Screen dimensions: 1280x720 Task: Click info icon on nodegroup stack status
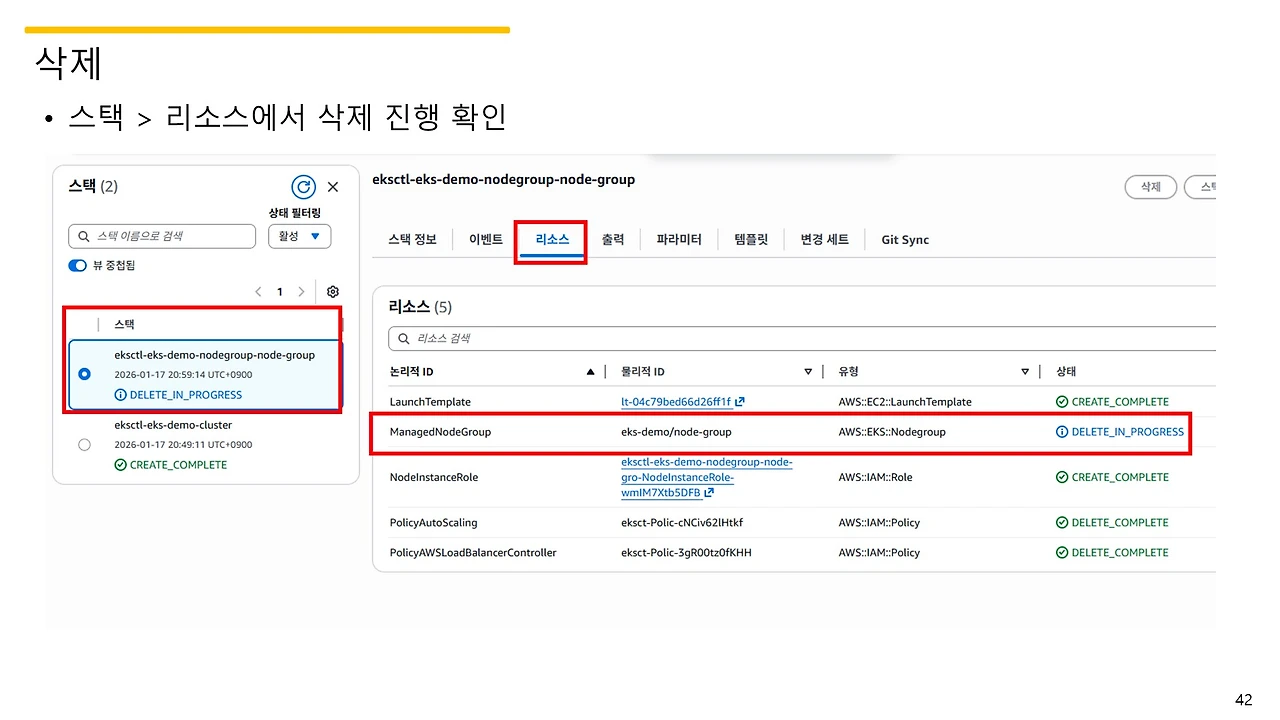(x=121, y=395)
